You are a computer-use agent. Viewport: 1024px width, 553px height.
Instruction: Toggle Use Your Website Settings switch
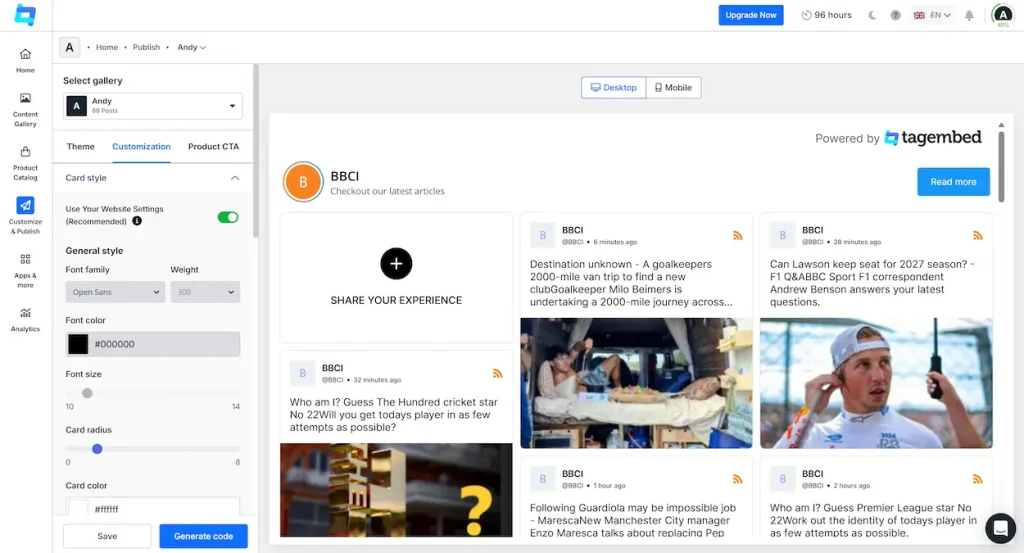click(x=228, y=217)
